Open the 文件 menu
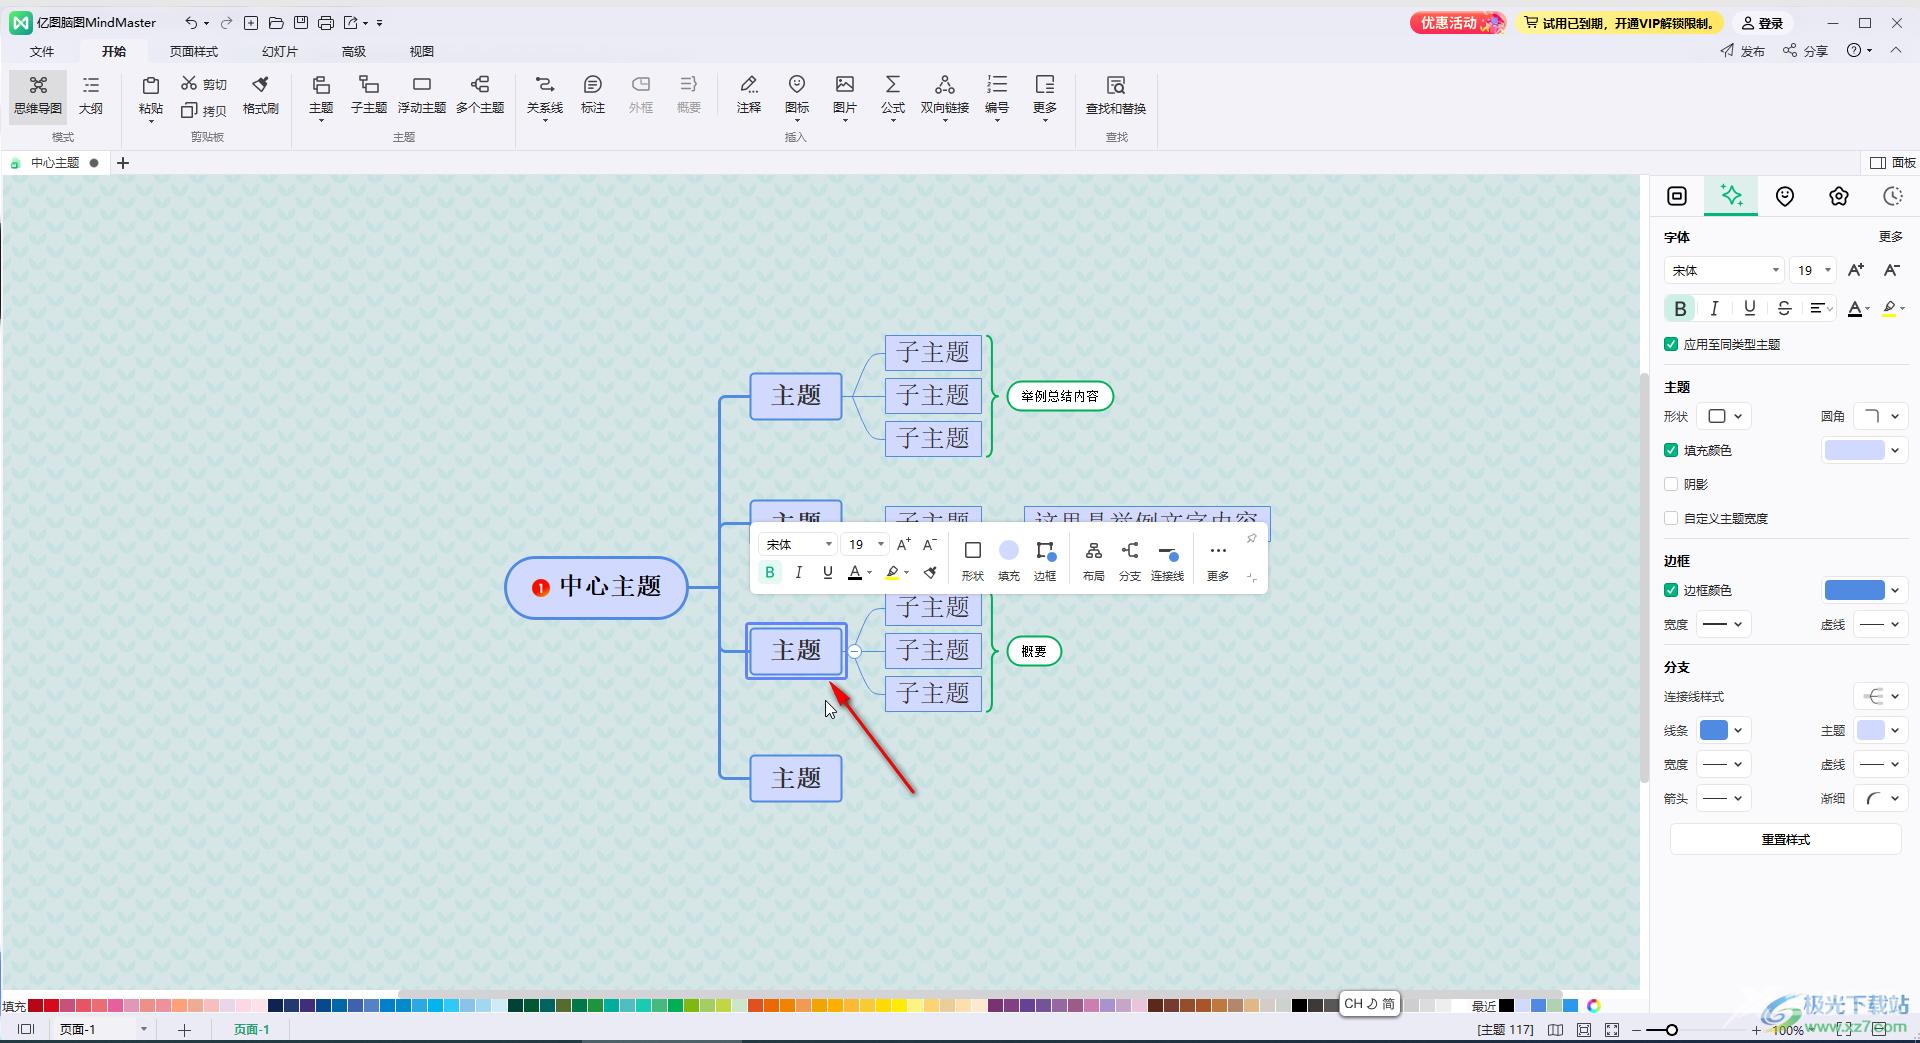 [42, 51]
